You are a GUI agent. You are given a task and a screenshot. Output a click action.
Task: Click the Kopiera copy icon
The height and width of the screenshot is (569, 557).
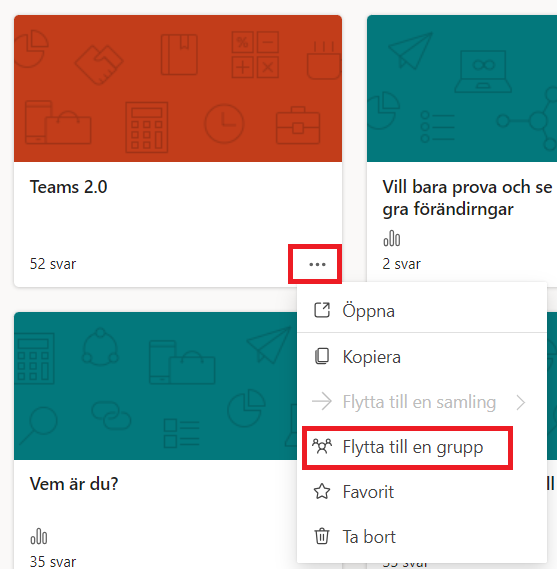click(x=322, y=356)
